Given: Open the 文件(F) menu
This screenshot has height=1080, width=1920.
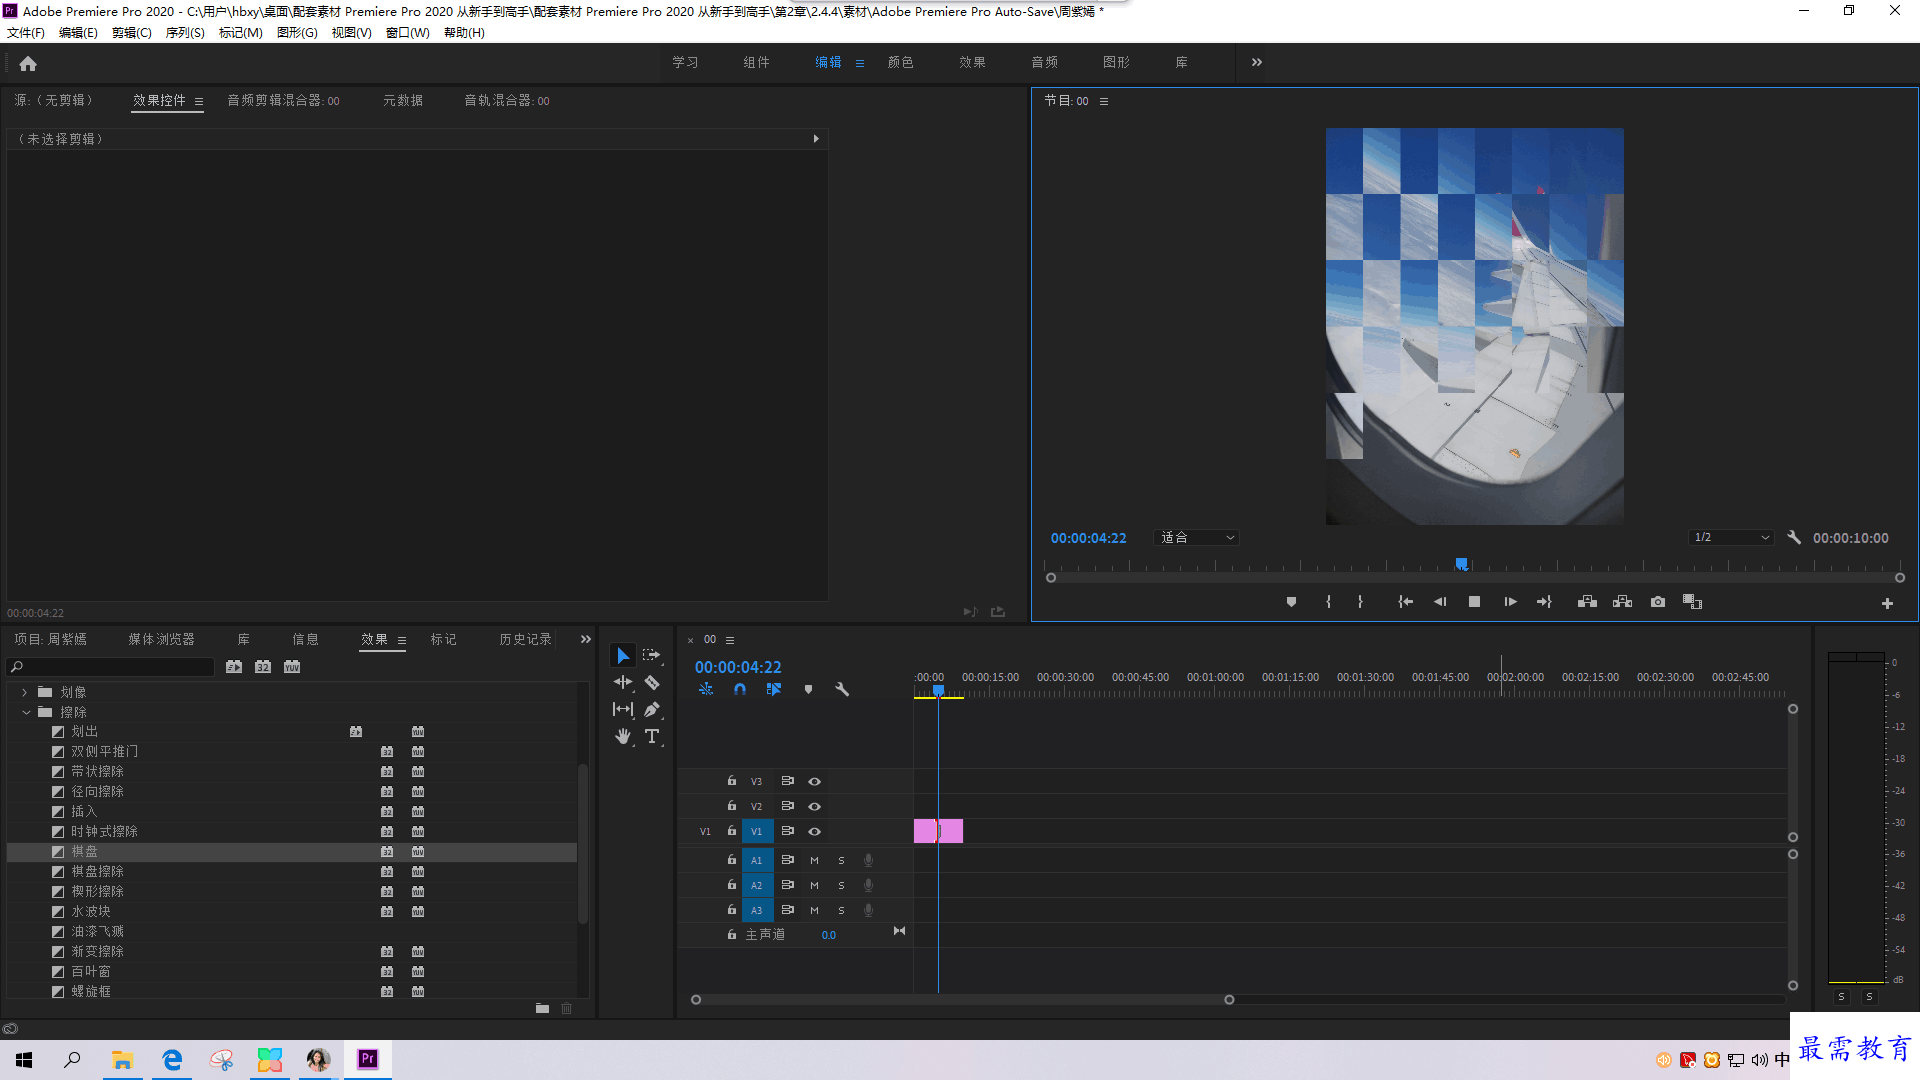Looking at the screenshot, I should (26, 33).
